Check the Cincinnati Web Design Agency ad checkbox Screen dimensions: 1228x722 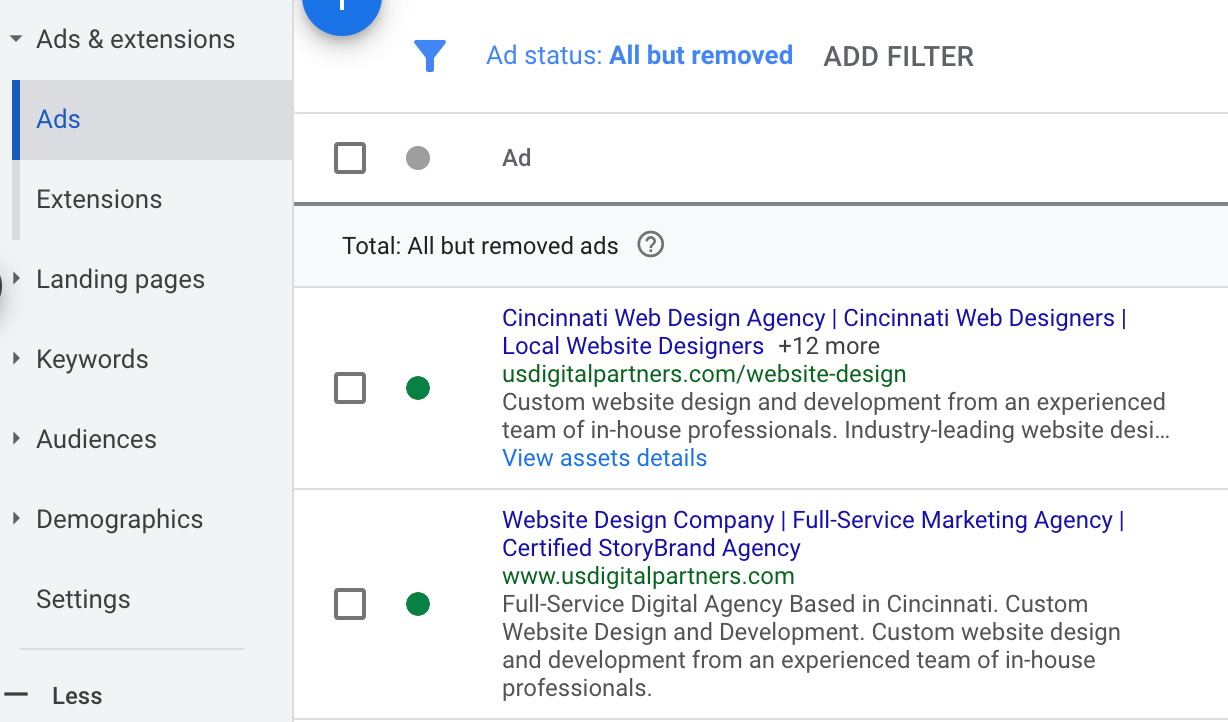click(350, 388)
